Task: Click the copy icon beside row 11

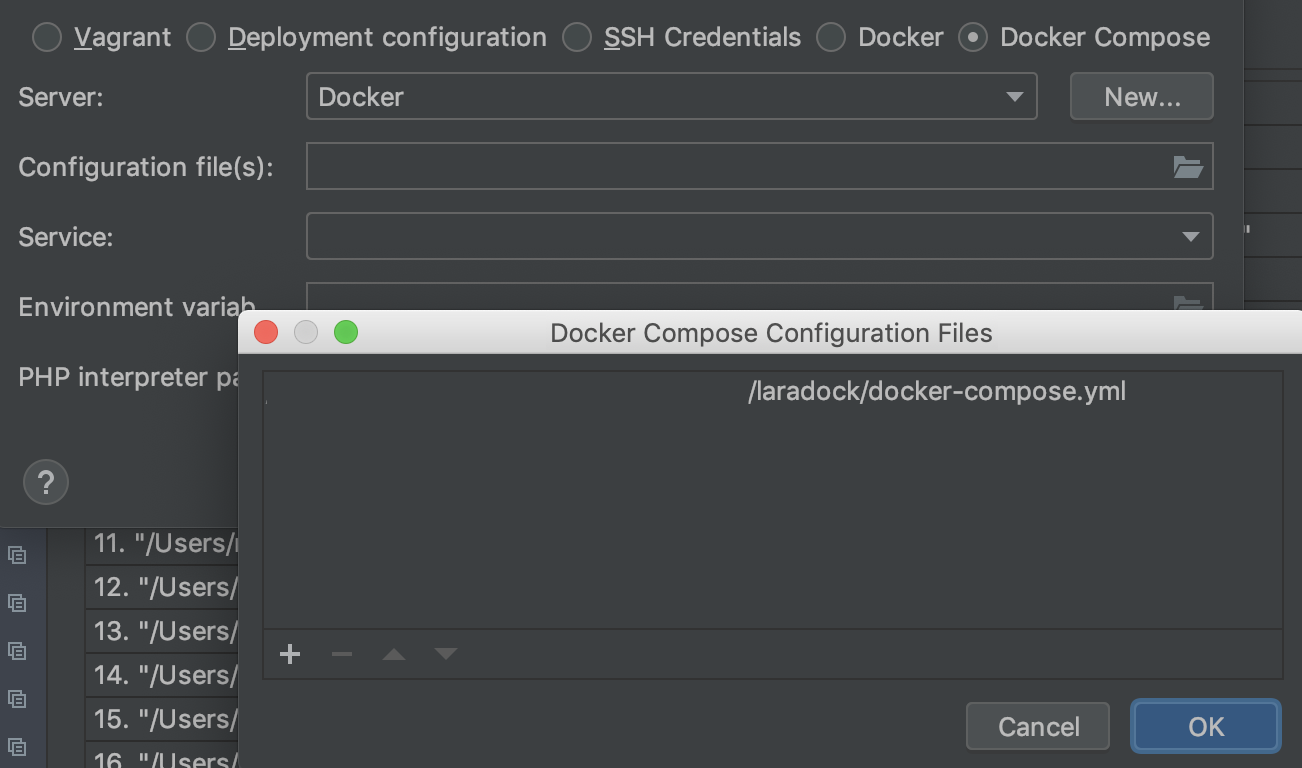Action: point(17,554)
